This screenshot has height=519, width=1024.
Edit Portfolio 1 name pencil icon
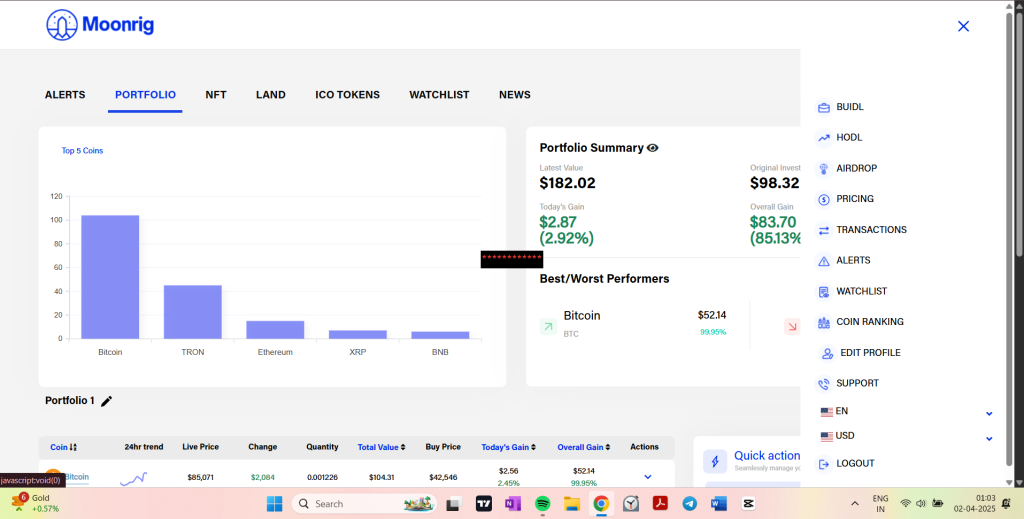click(106, 401)
